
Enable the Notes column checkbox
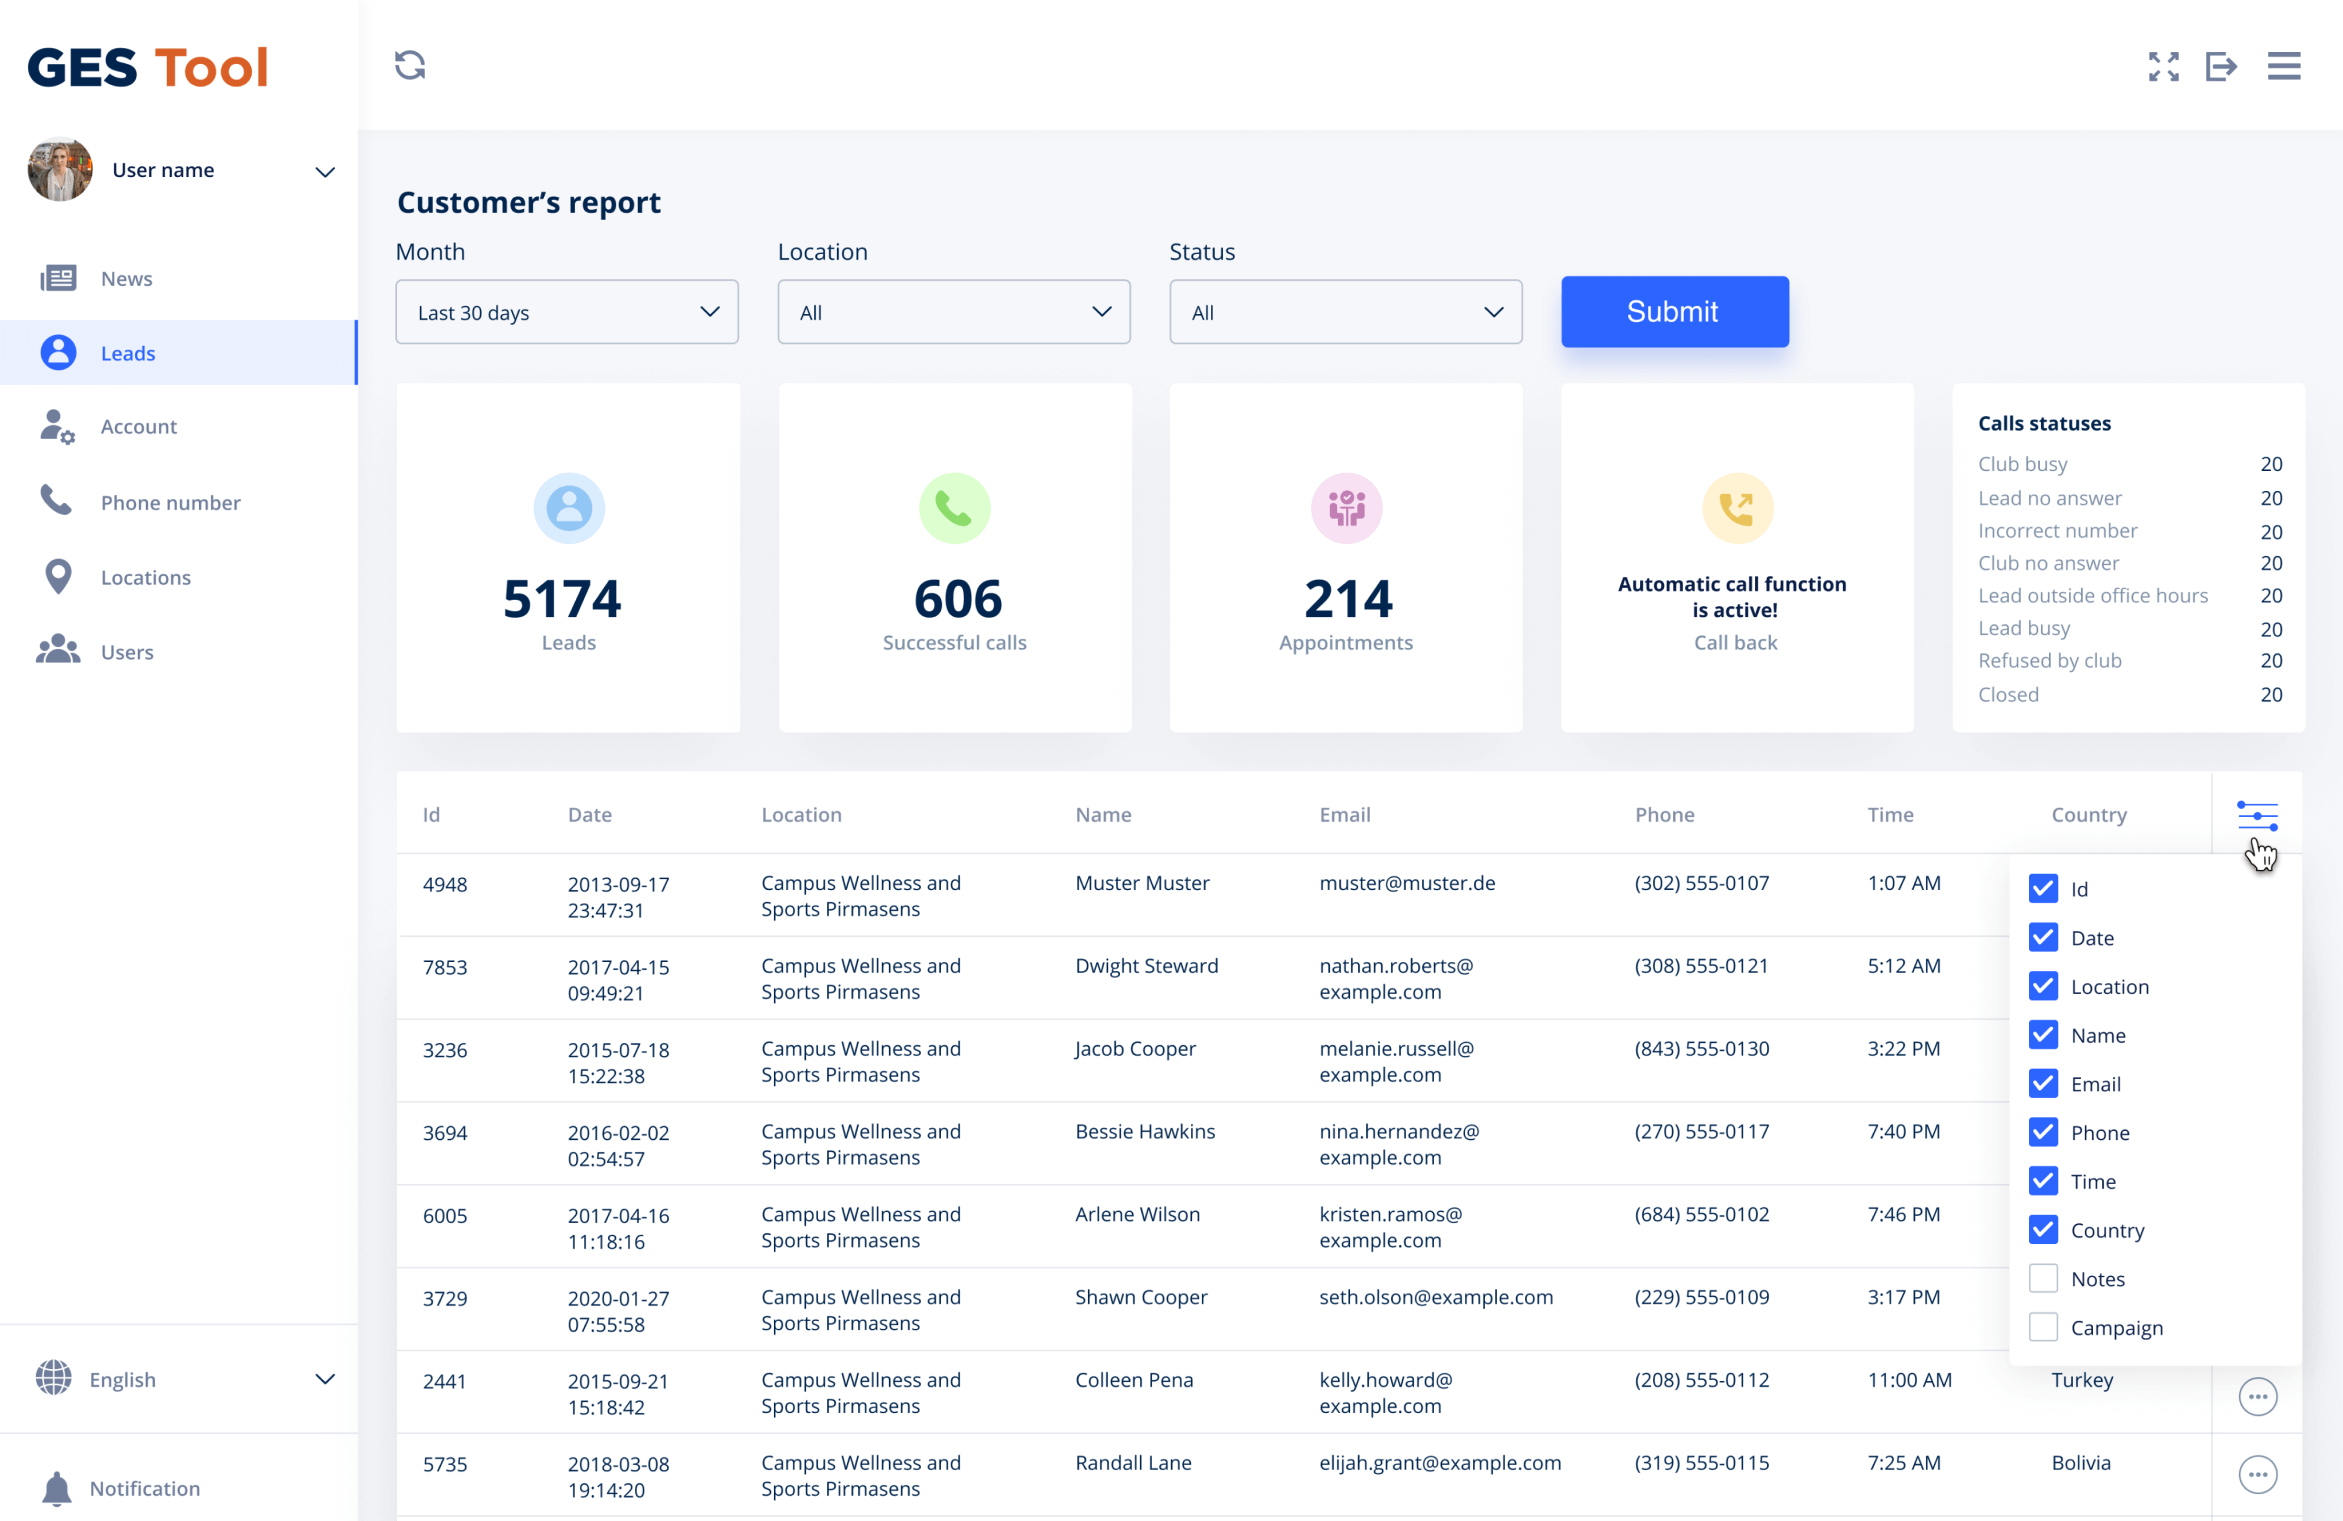[2043, 1278]
